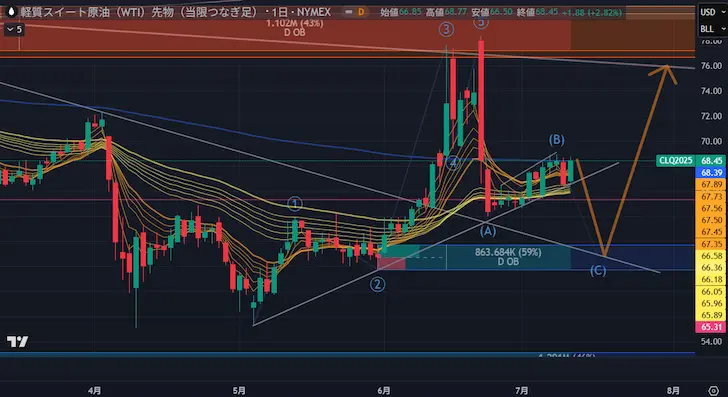Image resolution: width=728 pixels, height=397 pixels.
Task: Click the 5月 date axis label
Action: (x=239, y=390)
